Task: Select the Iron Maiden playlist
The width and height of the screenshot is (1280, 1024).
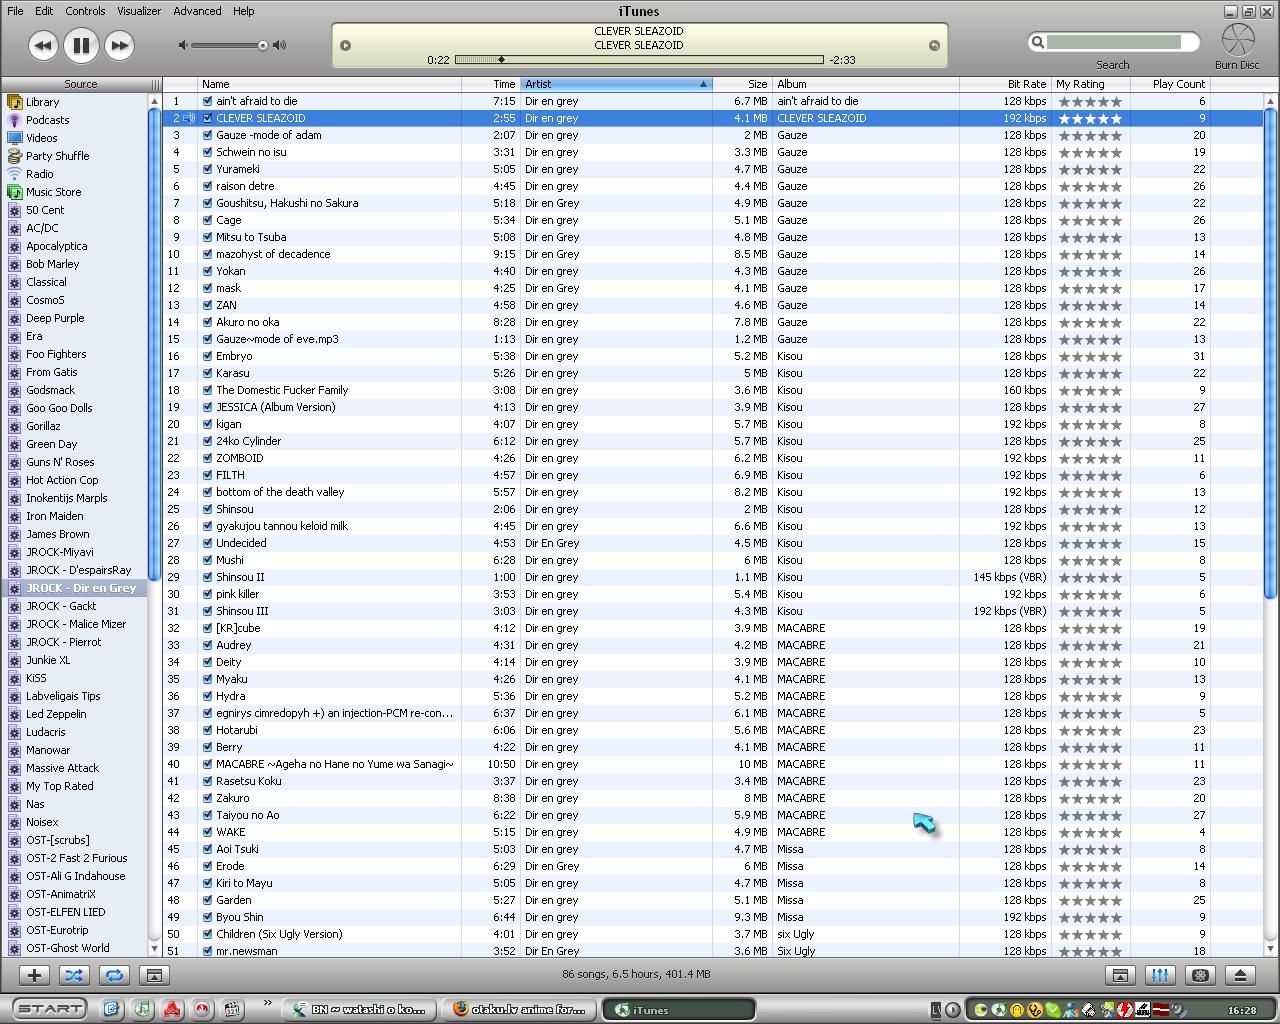Action: [x=54, y=516]
